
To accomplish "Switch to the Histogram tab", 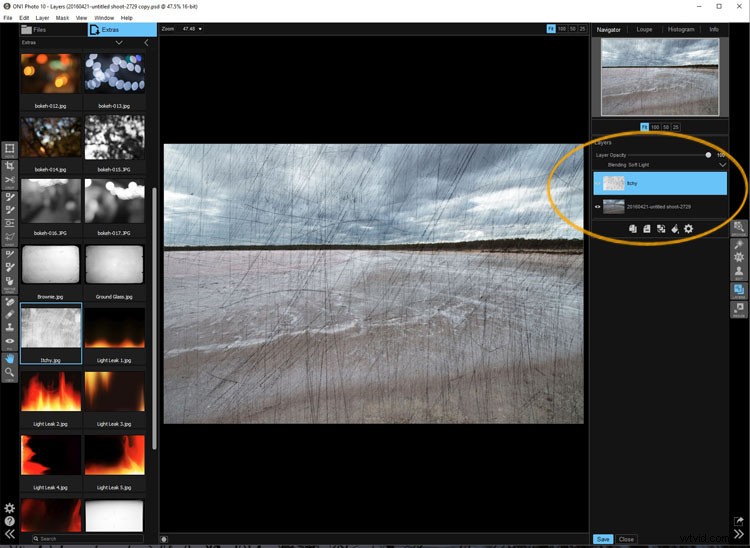I will click(681, 29).
